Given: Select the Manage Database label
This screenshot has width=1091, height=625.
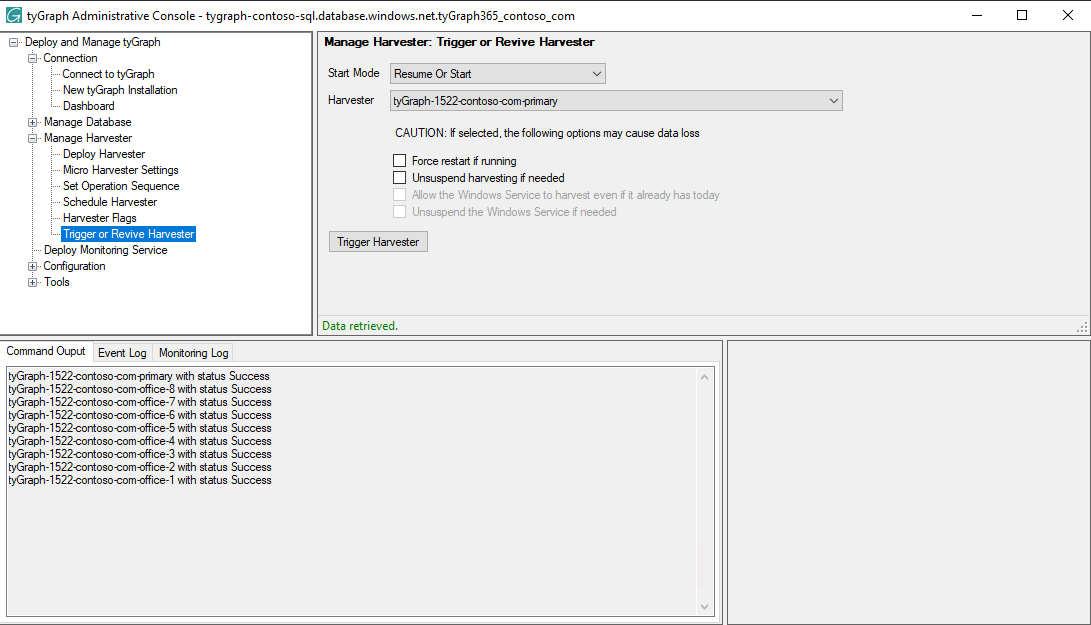Looking at the screenshot, I should click(x=88, y=122).
